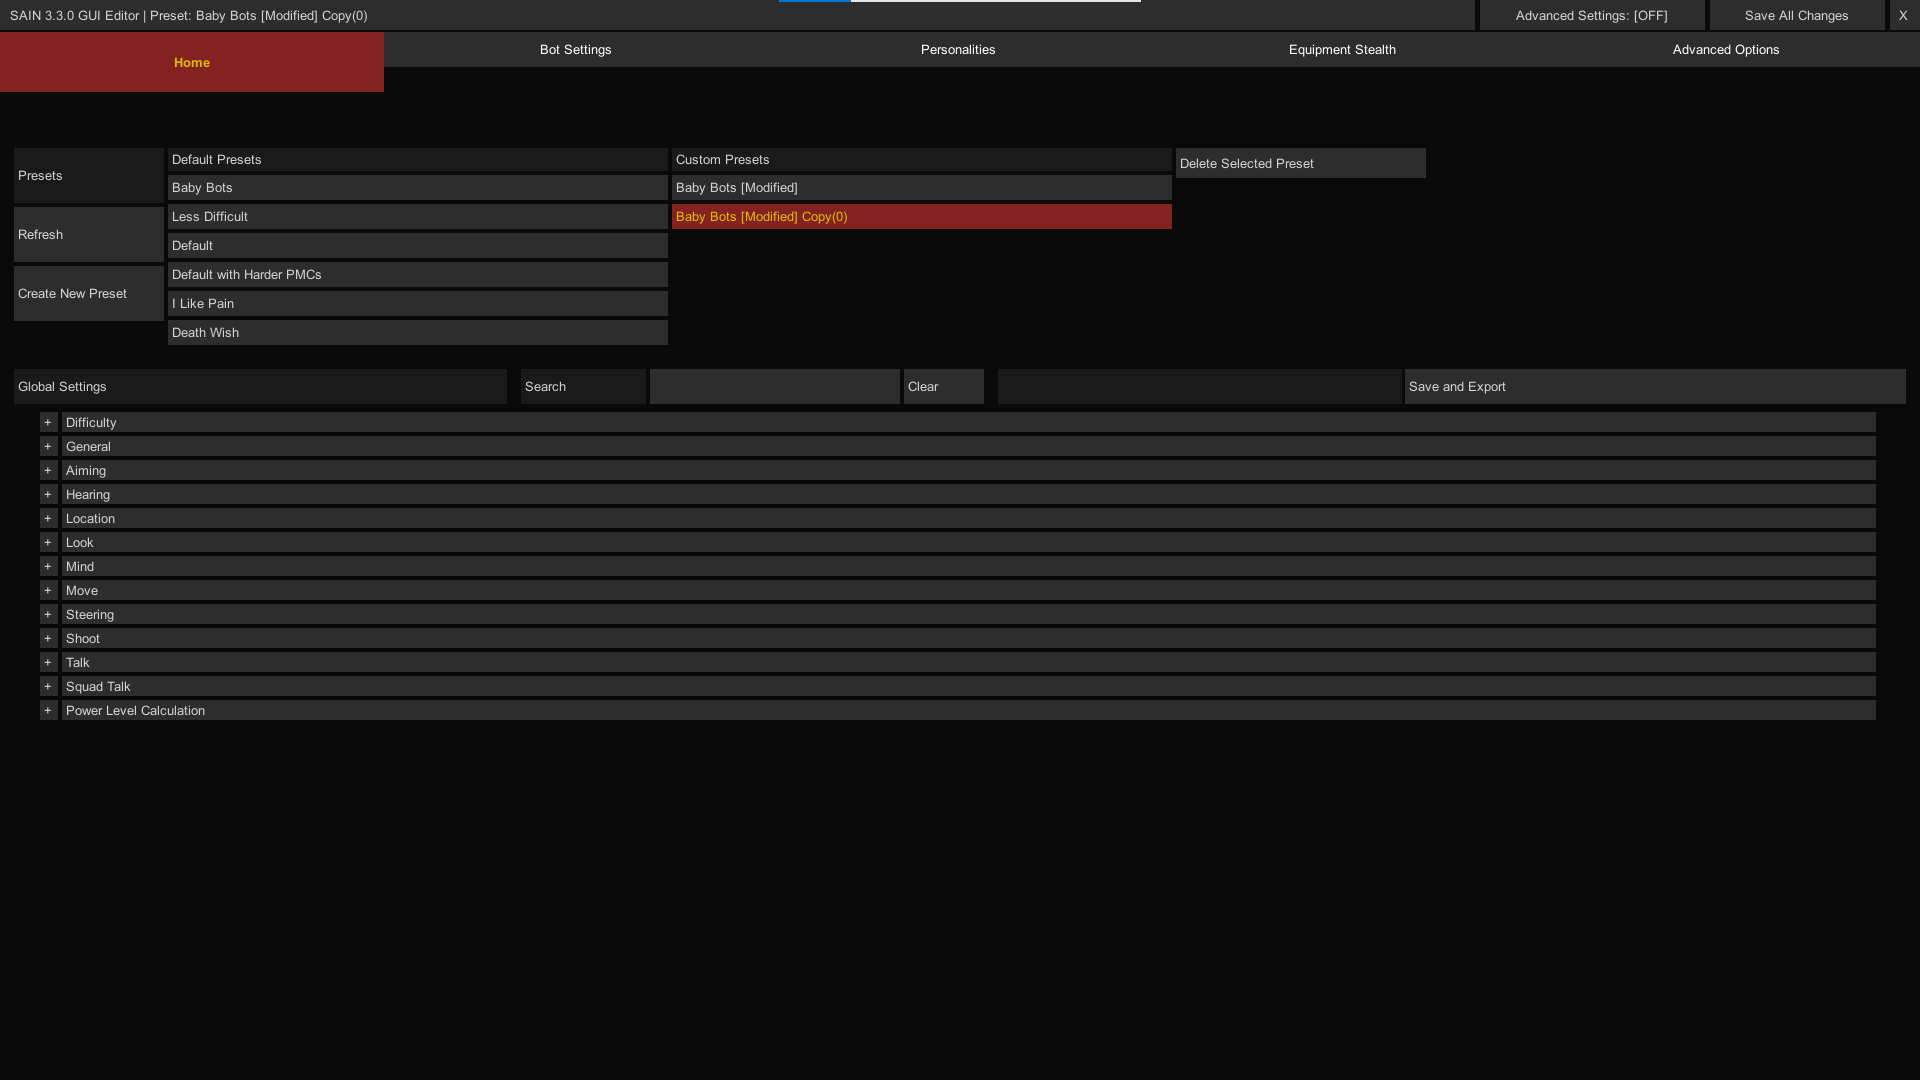Expand the Aiming settings section
The height and width of the screenshot is (1080, 1920).
click(48, 471)
